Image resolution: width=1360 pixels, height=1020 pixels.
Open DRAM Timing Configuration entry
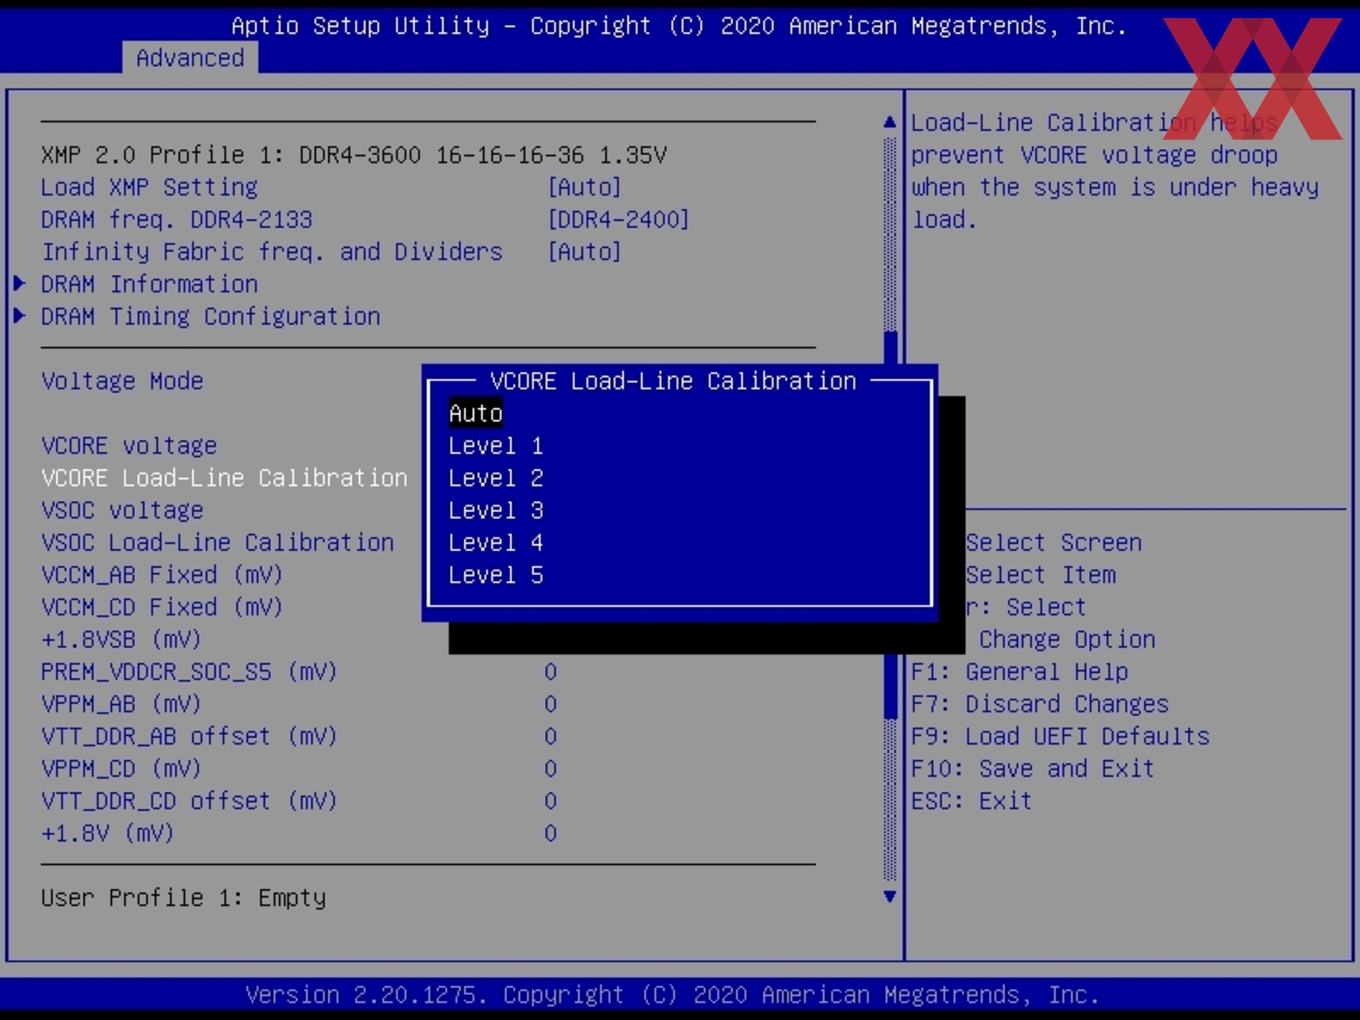pyautogui.click(x=210, y=316)
